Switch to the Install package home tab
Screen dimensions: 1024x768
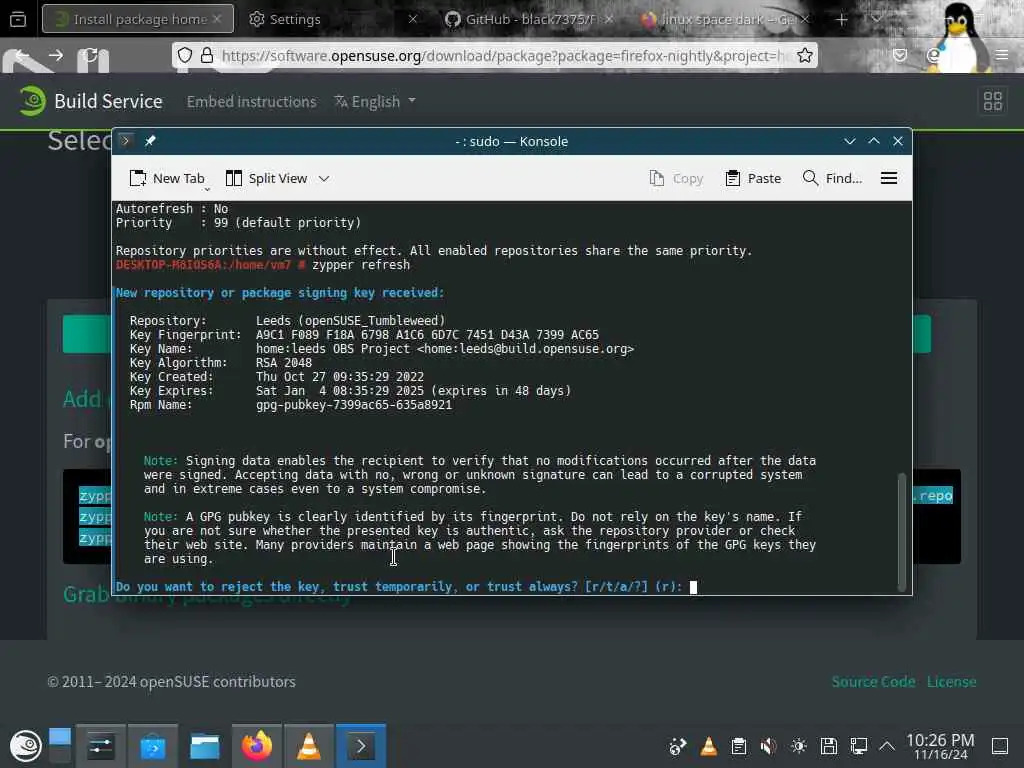(x=138, y=19)
